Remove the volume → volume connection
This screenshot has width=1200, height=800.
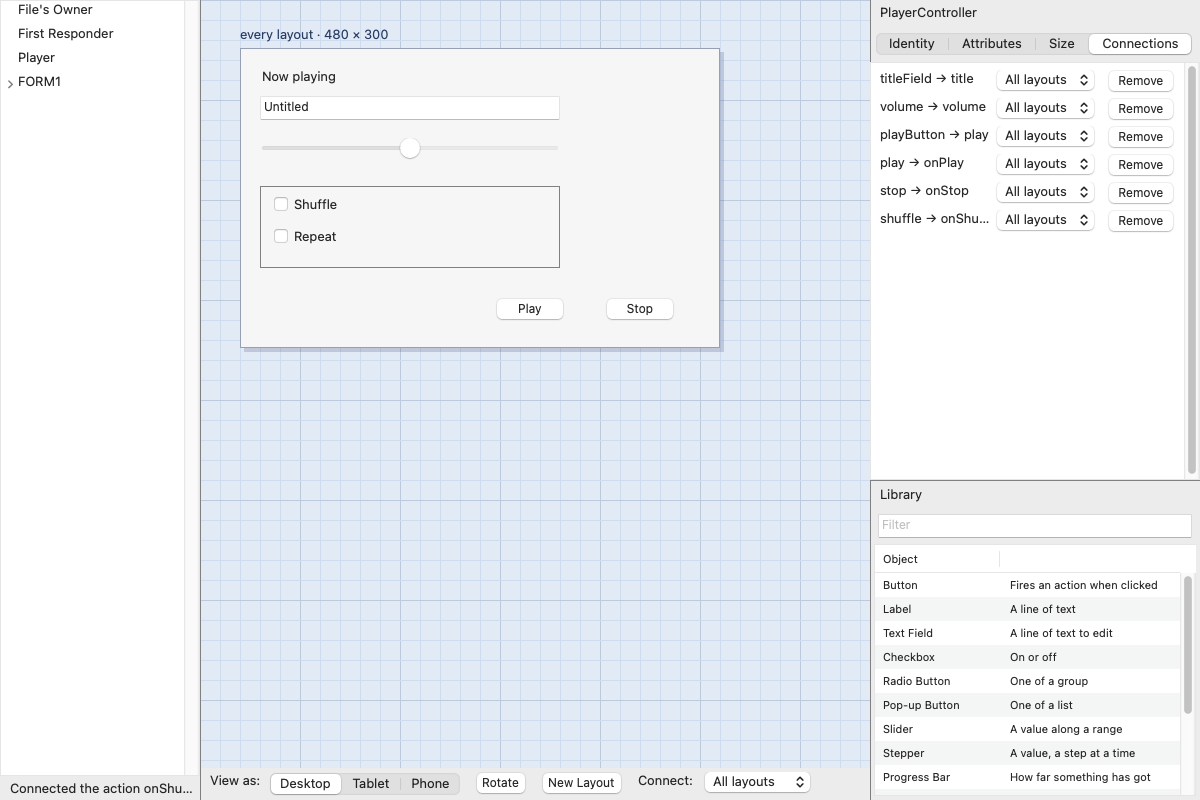1140,109
